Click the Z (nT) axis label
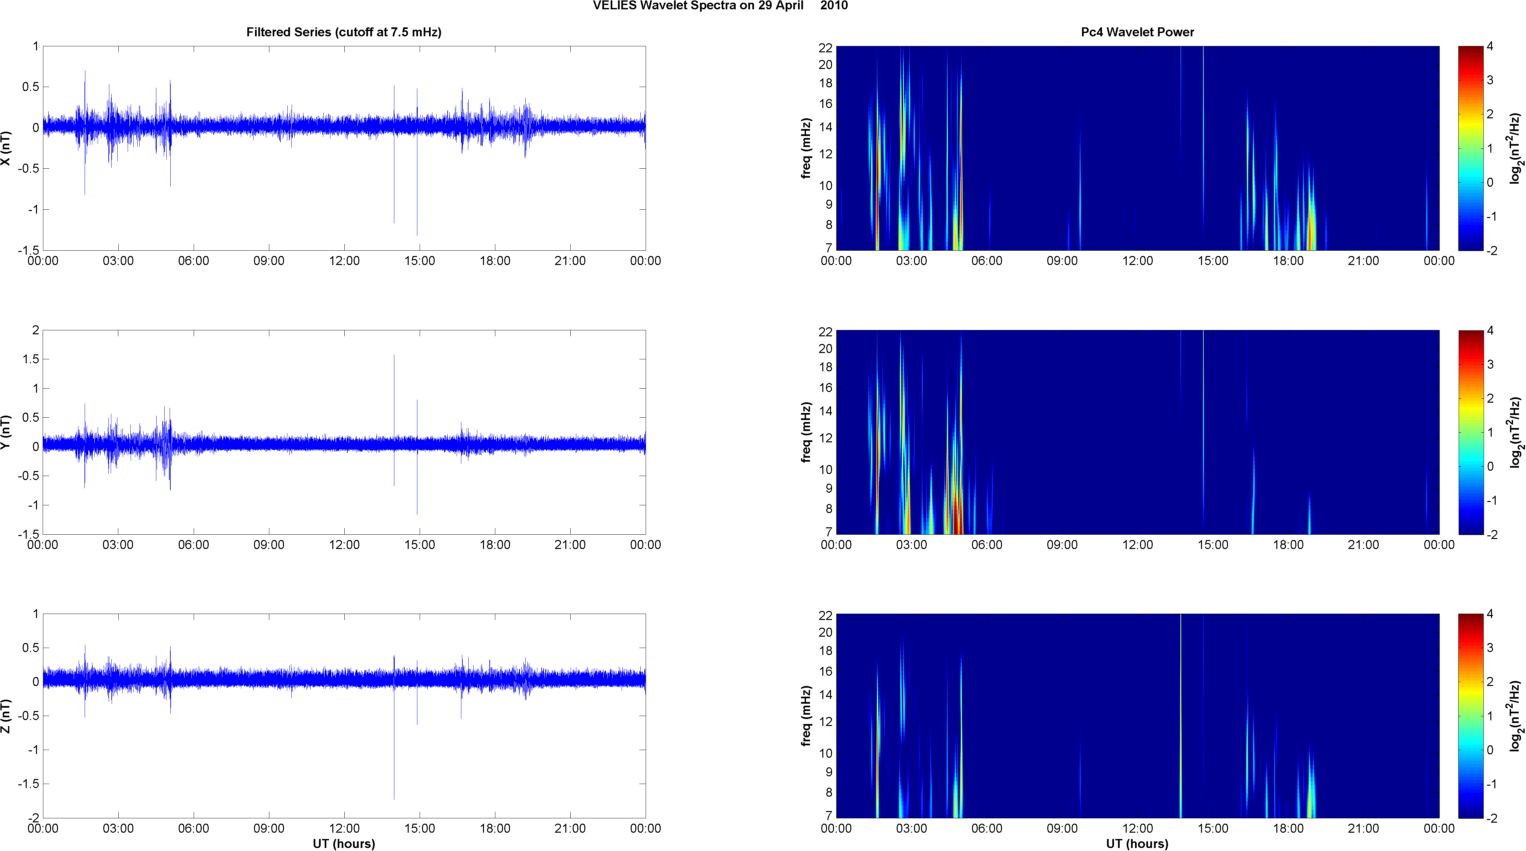1526x851 pixels. tap(7, 716)
